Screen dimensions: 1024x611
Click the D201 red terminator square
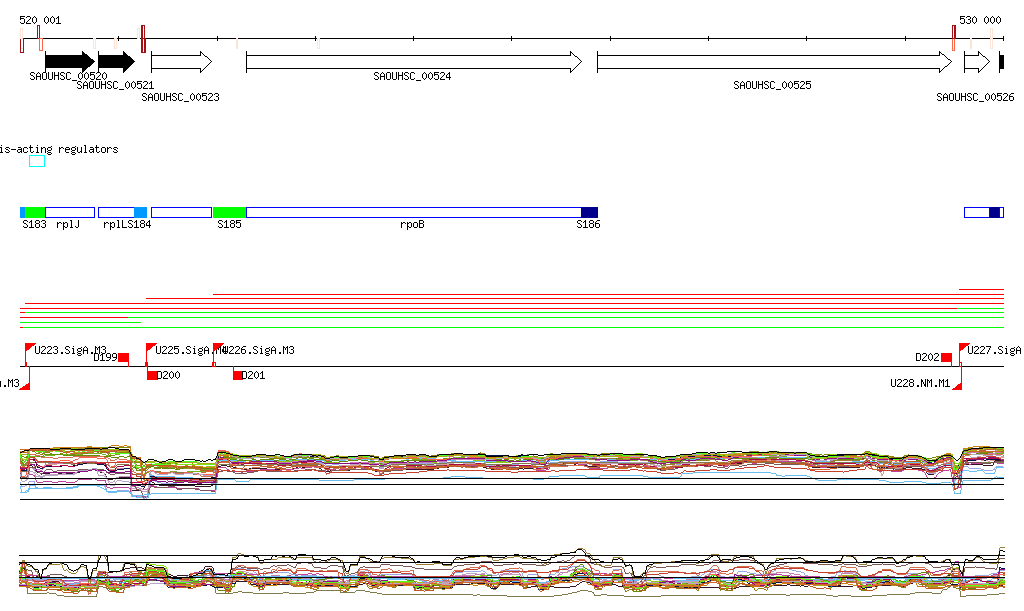[238, 375]
